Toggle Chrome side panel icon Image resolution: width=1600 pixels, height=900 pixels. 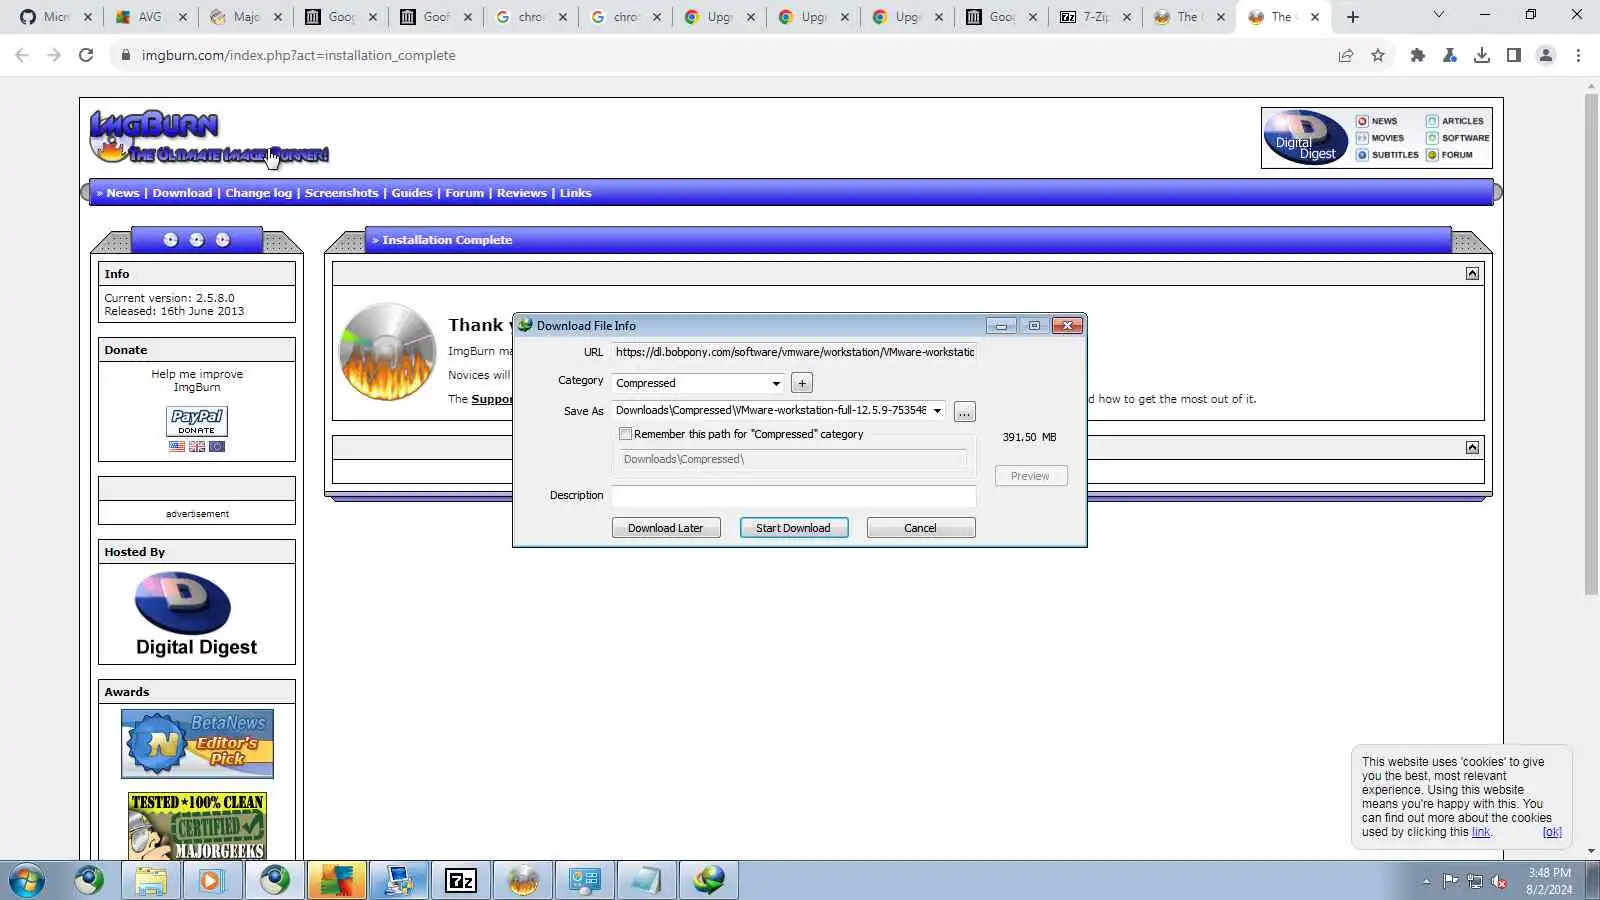tap(1514, 55)
